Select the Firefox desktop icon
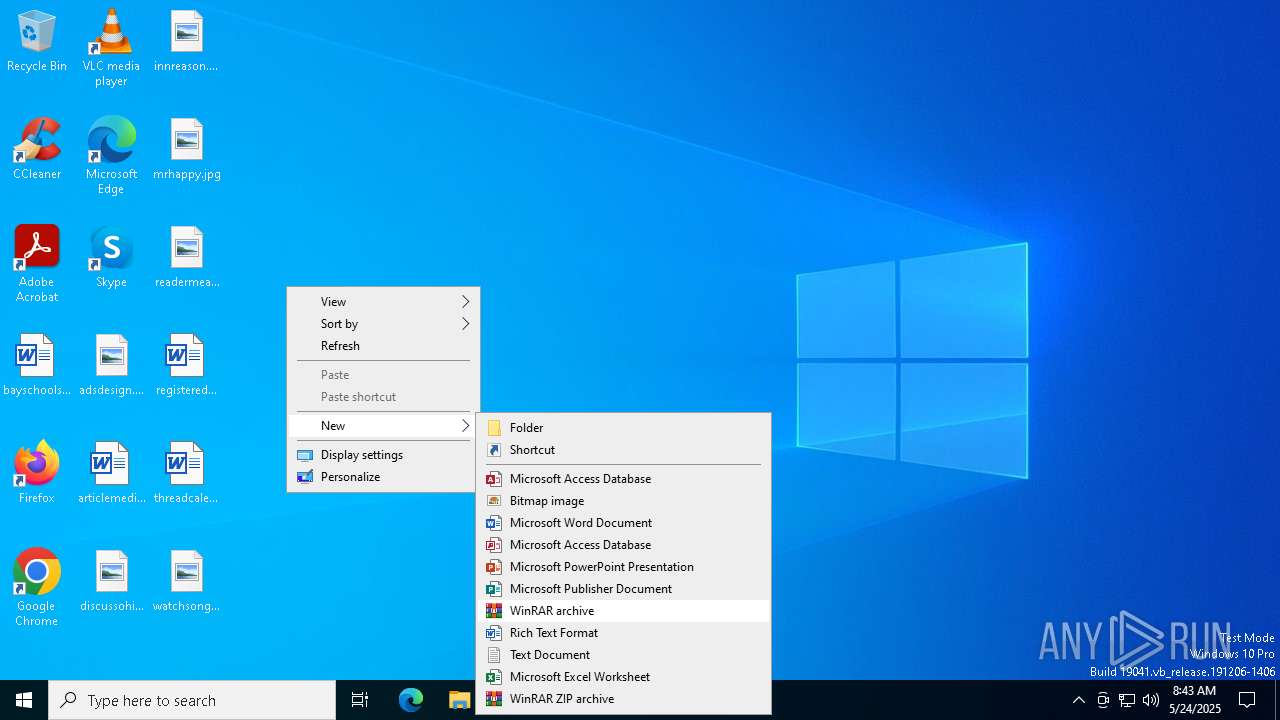 (37, 472)
